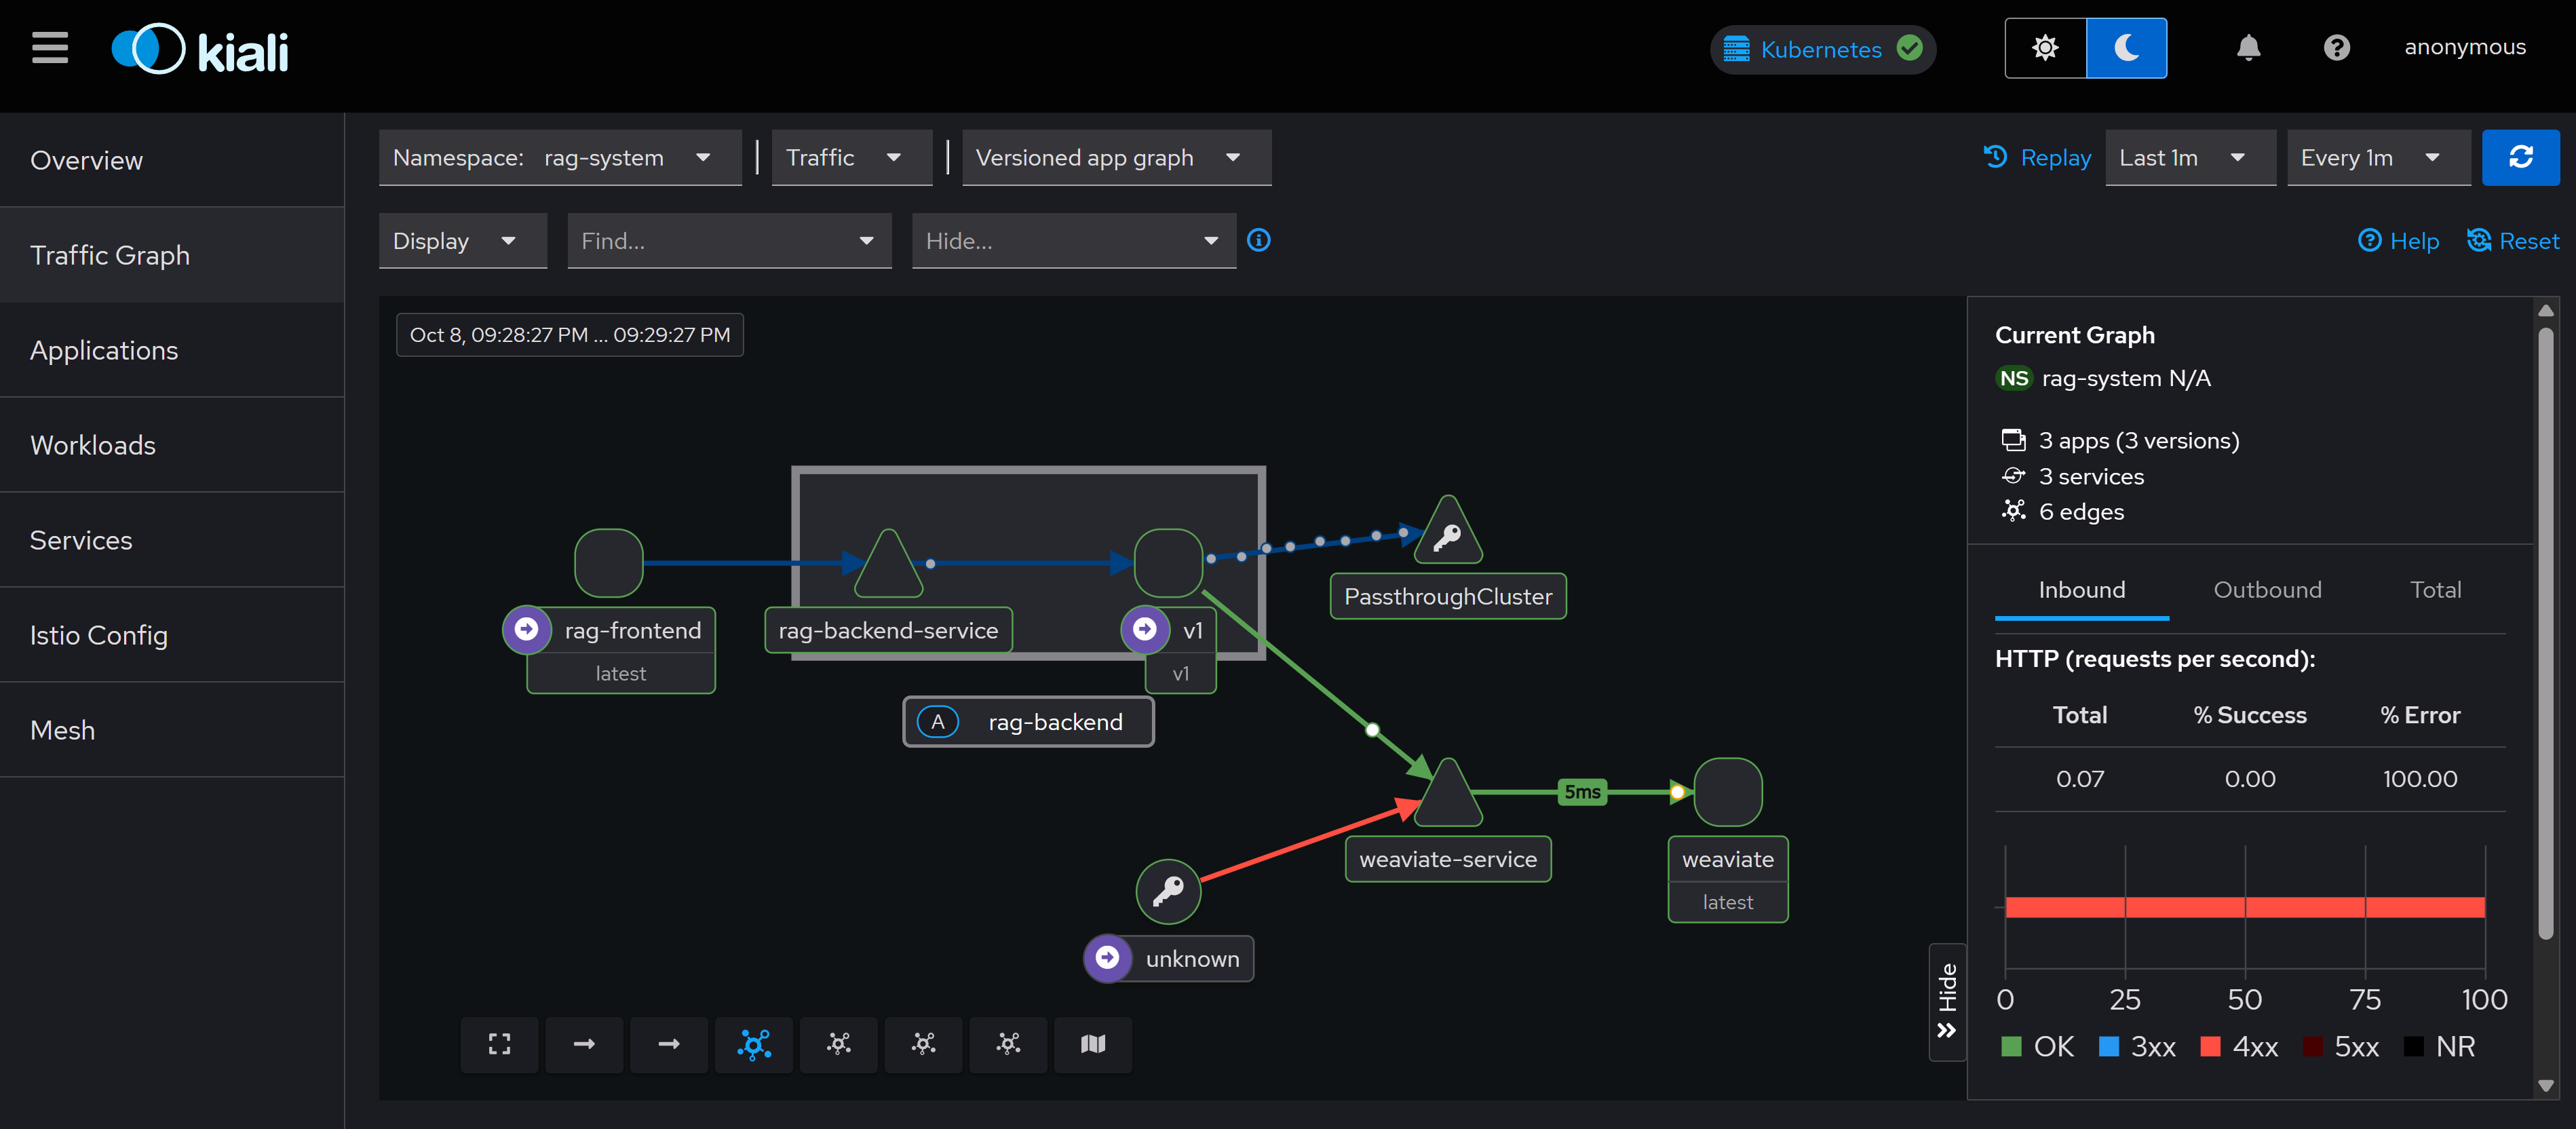Collapse side panel with Hide toggle
The width and height of the screenshot is (2576, 1129).
point(1946,1001)
